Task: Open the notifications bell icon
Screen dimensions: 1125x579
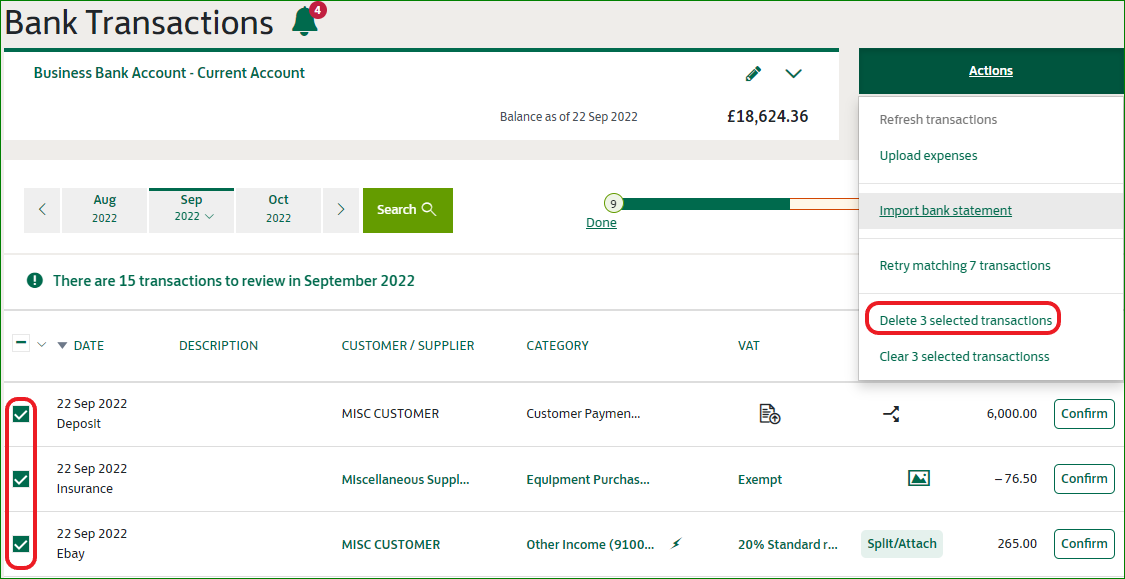Action: pos(305,21)
